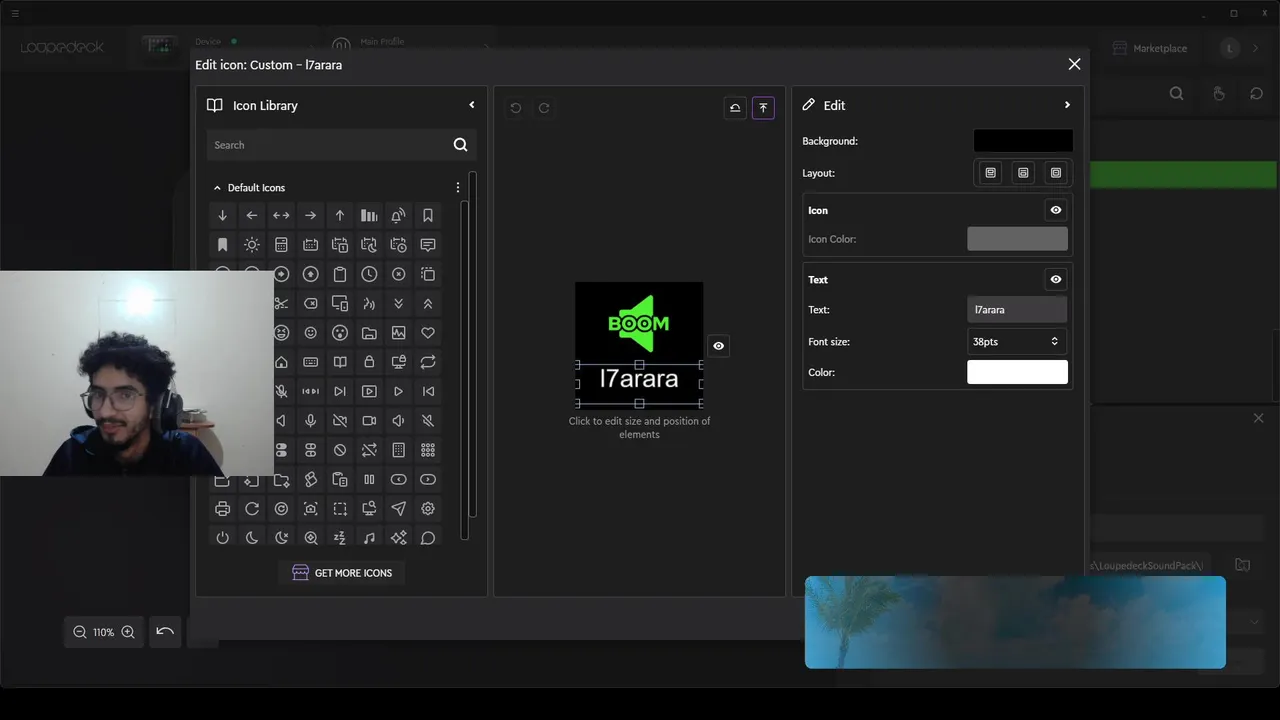
Task: Select the padlock icon
Action: click(x=369, y=362)
